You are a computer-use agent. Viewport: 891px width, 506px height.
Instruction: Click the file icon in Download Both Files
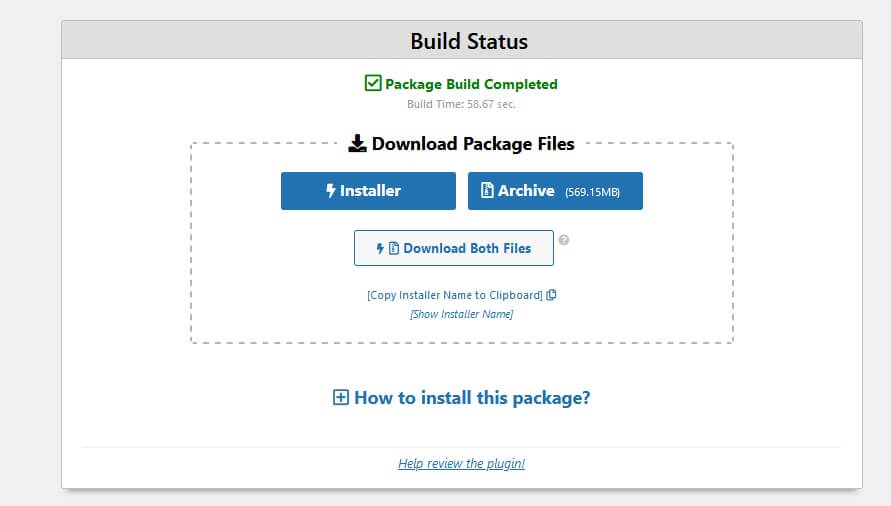tap(393, 248)
